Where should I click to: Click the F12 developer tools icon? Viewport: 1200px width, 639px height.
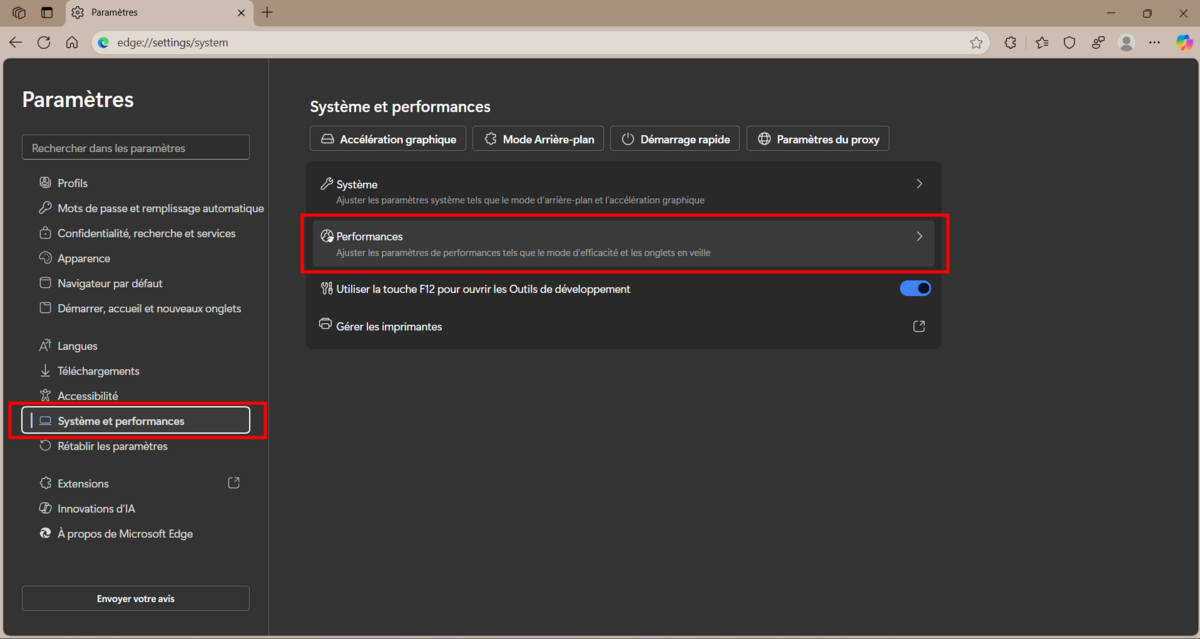click(326, 289)
